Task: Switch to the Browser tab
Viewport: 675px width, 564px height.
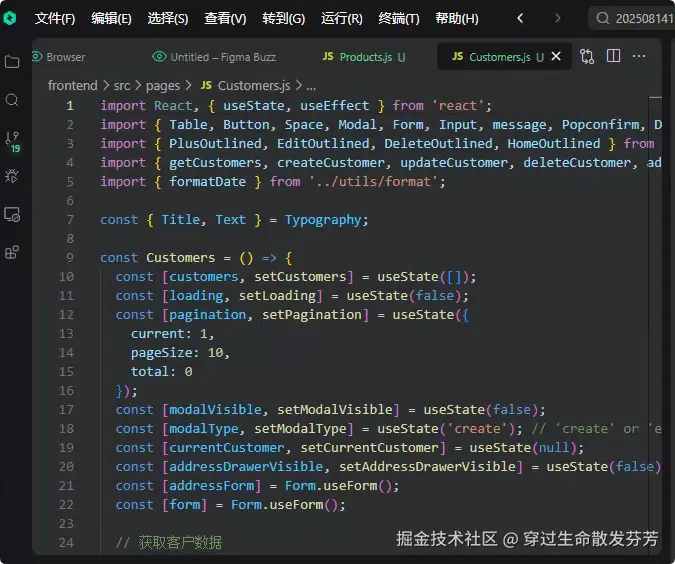Action: [x=59, y=57]
